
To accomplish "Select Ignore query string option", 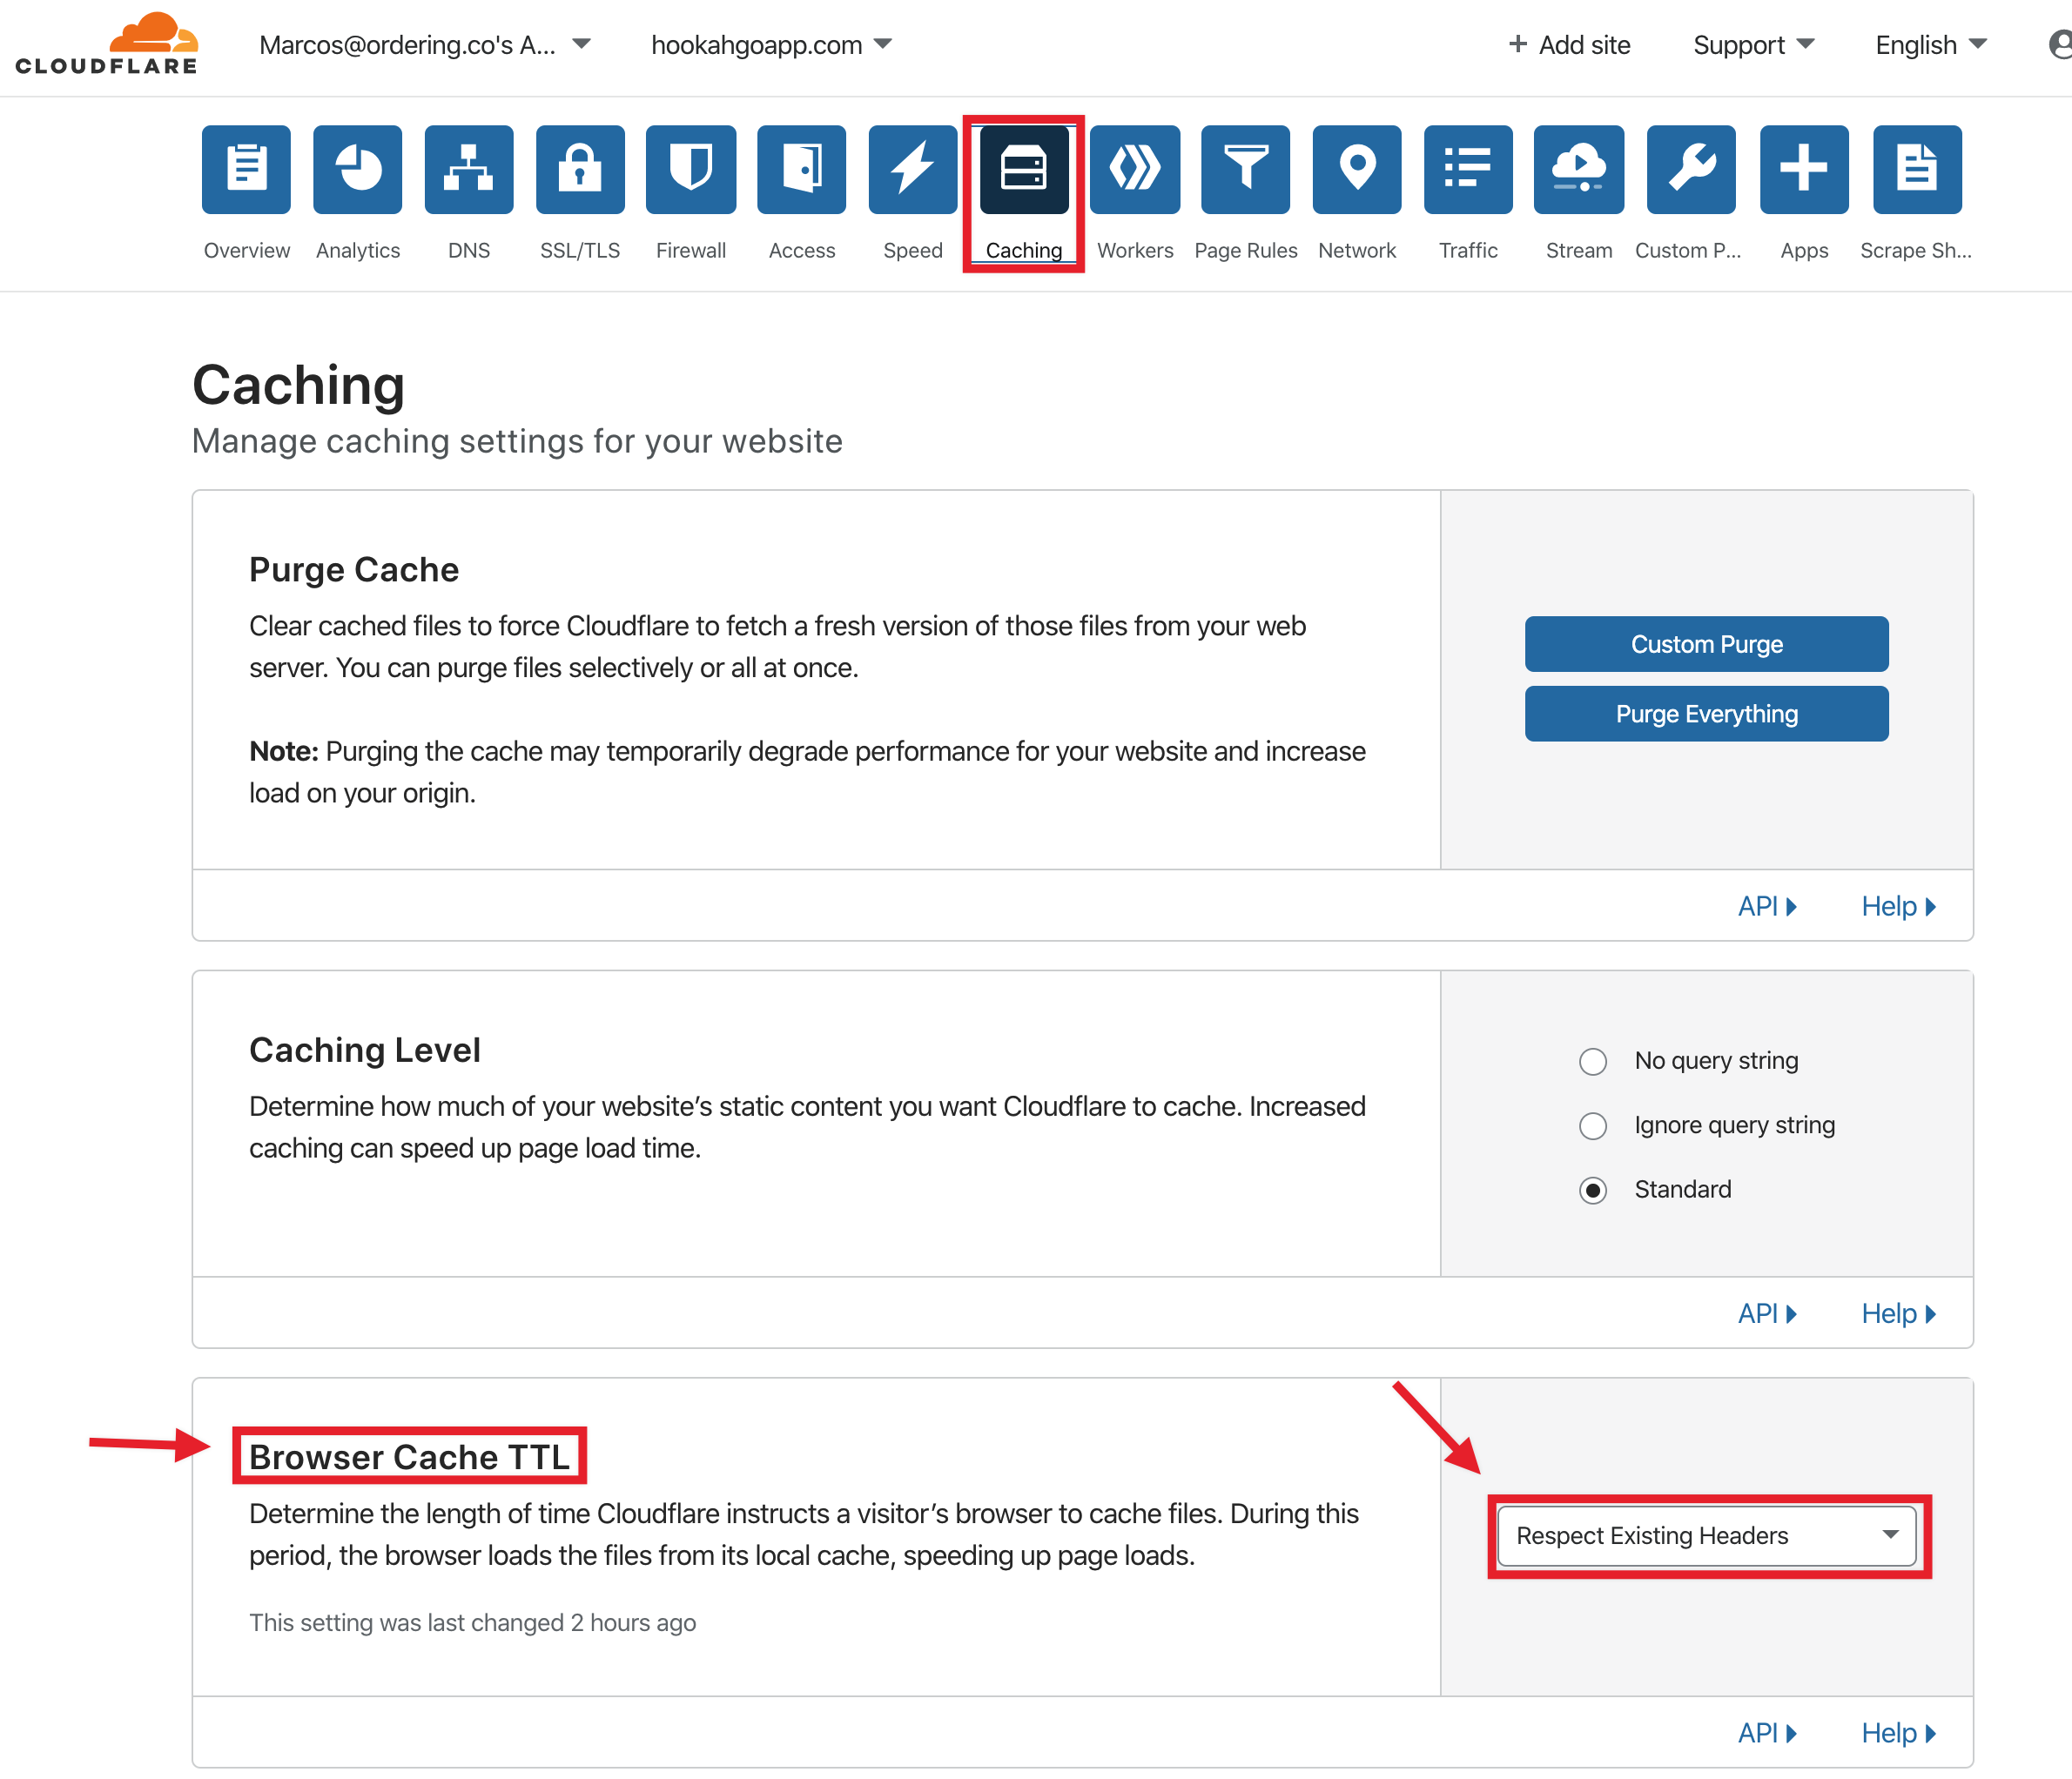I will (1593, 1126).
